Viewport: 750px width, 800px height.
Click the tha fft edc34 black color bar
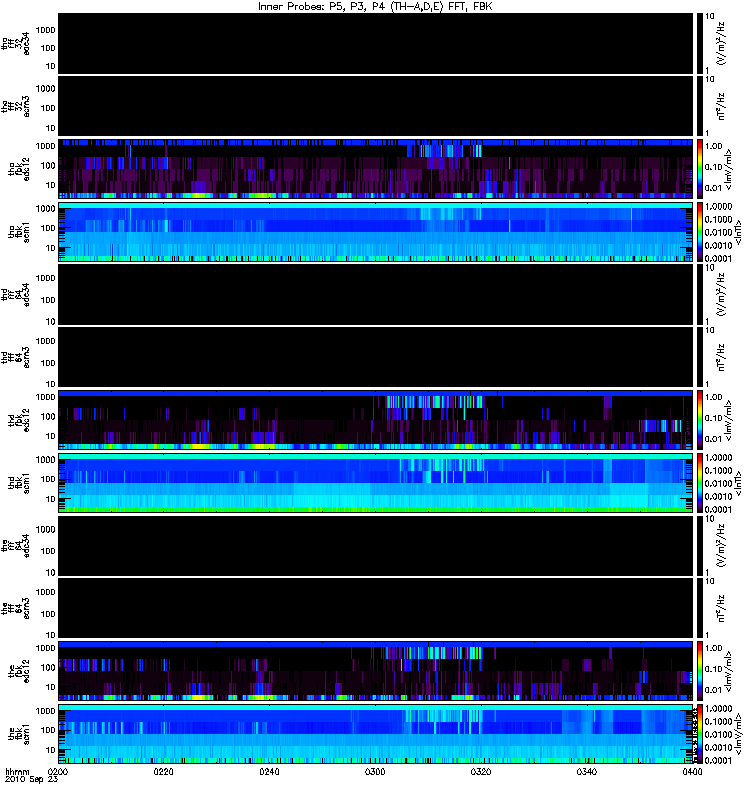click(x=699, y=44)
